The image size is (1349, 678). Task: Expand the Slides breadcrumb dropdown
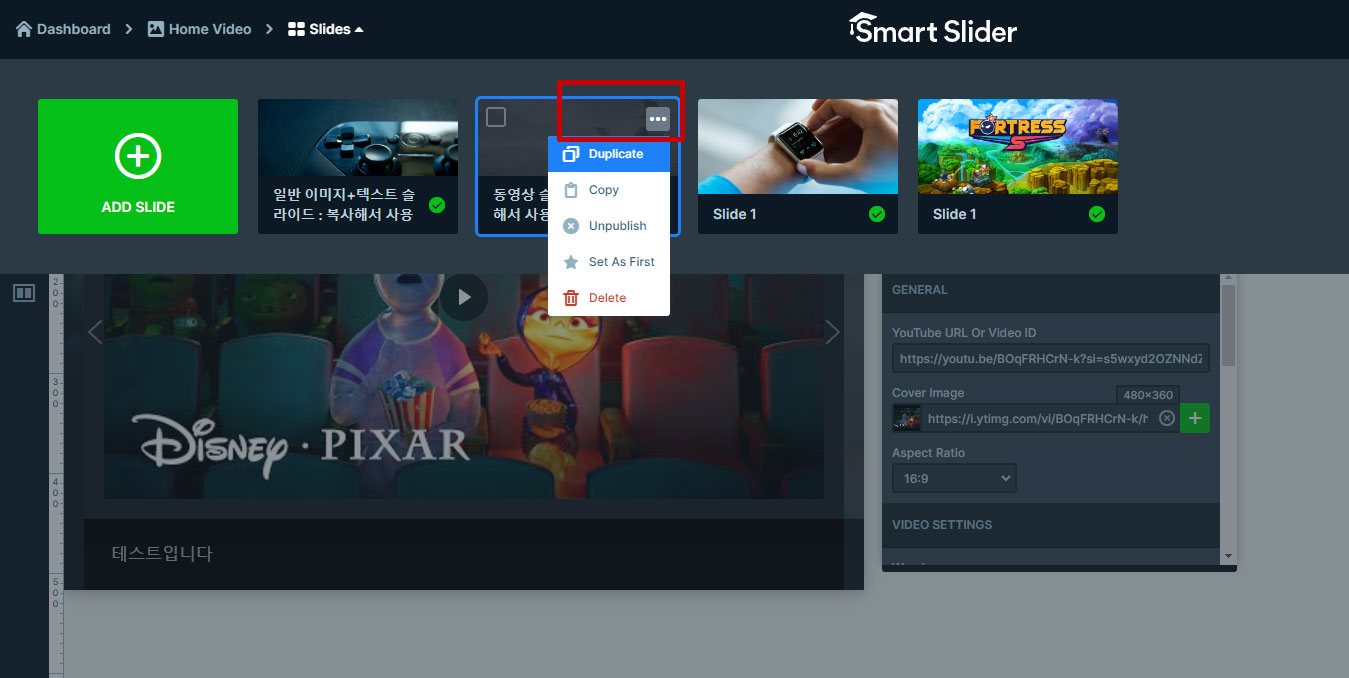click(x=325, y=29)
